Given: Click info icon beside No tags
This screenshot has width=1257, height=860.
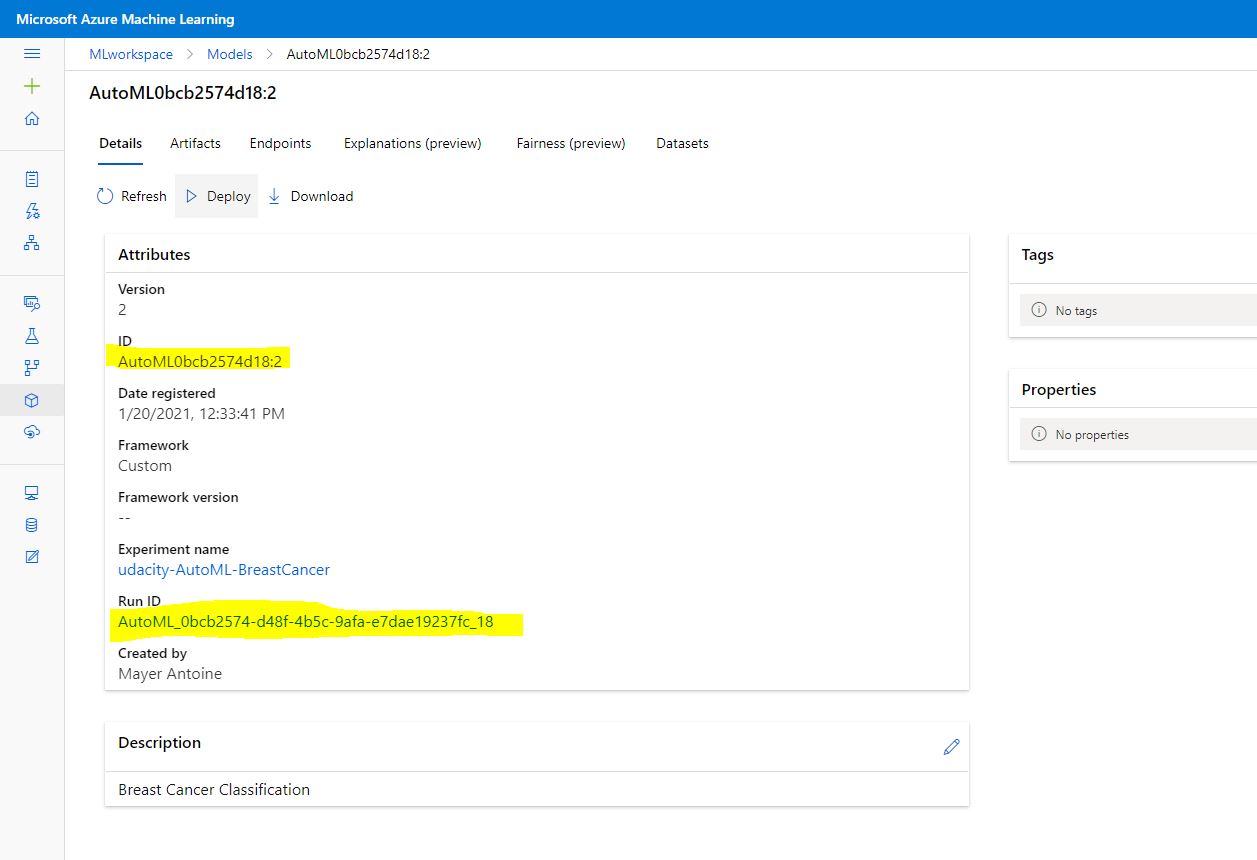Looking at the screenshot, I should 1038,311.
